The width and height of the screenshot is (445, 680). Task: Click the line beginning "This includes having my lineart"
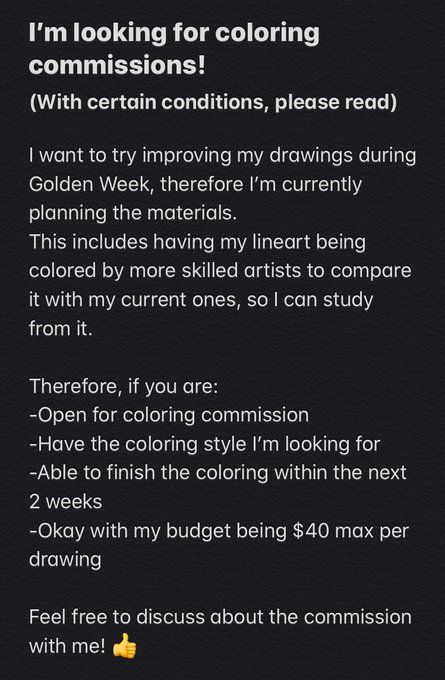197,242
